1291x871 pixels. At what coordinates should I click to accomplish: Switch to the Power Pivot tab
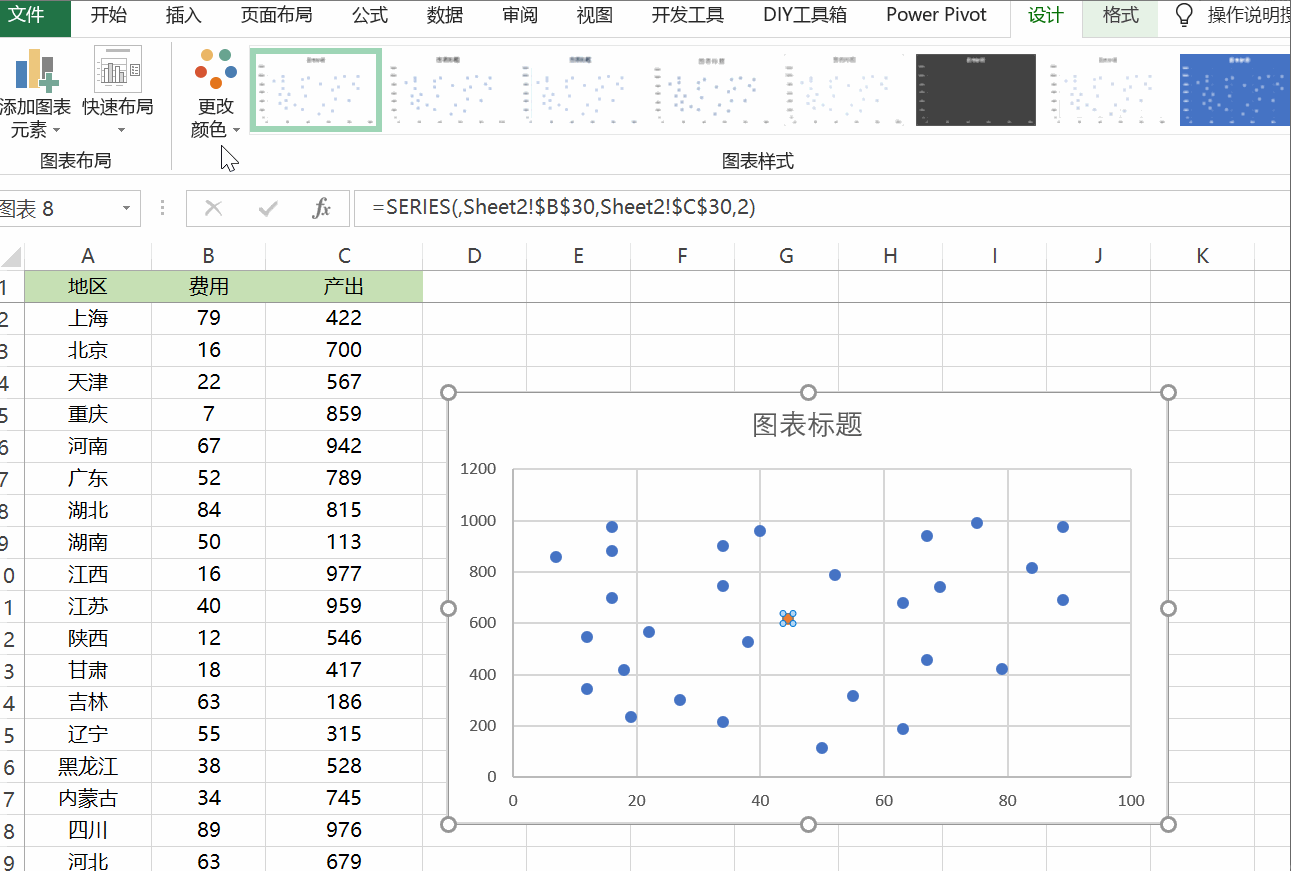click(935, 15)
